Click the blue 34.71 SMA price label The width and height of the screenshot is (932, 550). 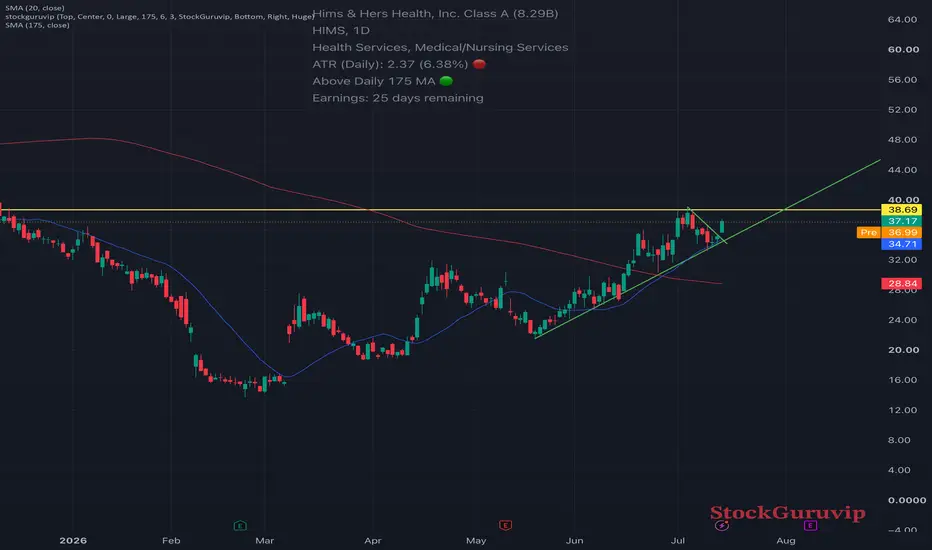[x=902, y=244]
